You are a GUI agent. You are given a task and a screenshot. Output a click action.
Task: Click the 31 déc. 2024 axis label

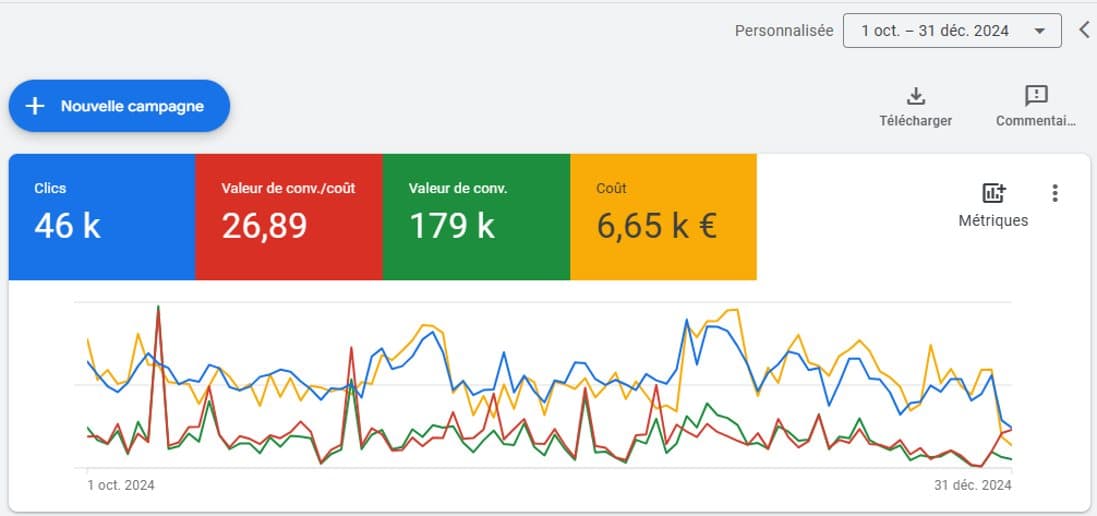(972, 485)
